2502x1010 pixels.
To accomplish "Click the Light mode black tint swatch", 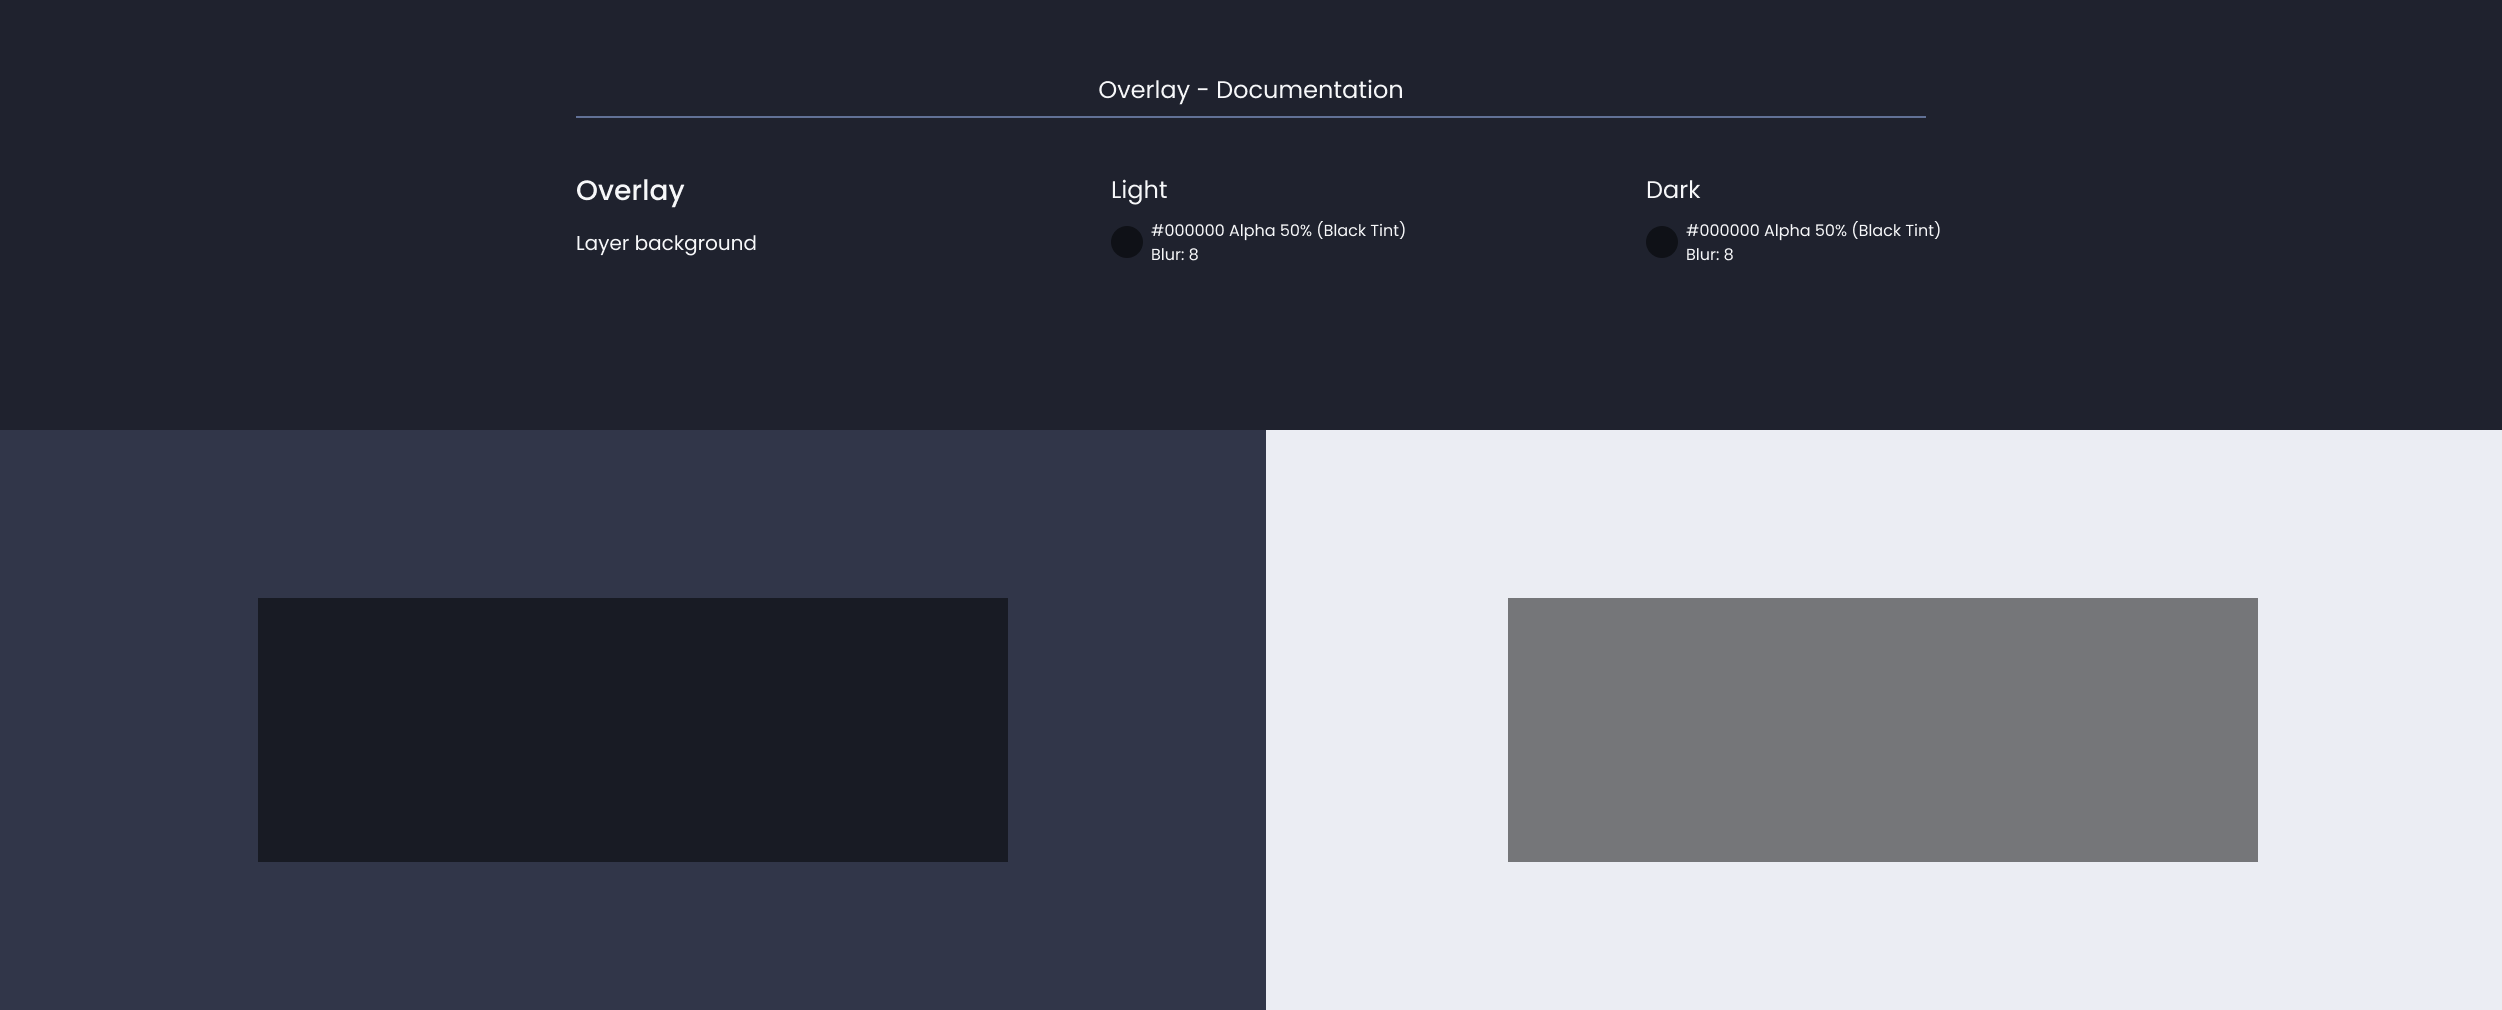I will [1126, 242].
